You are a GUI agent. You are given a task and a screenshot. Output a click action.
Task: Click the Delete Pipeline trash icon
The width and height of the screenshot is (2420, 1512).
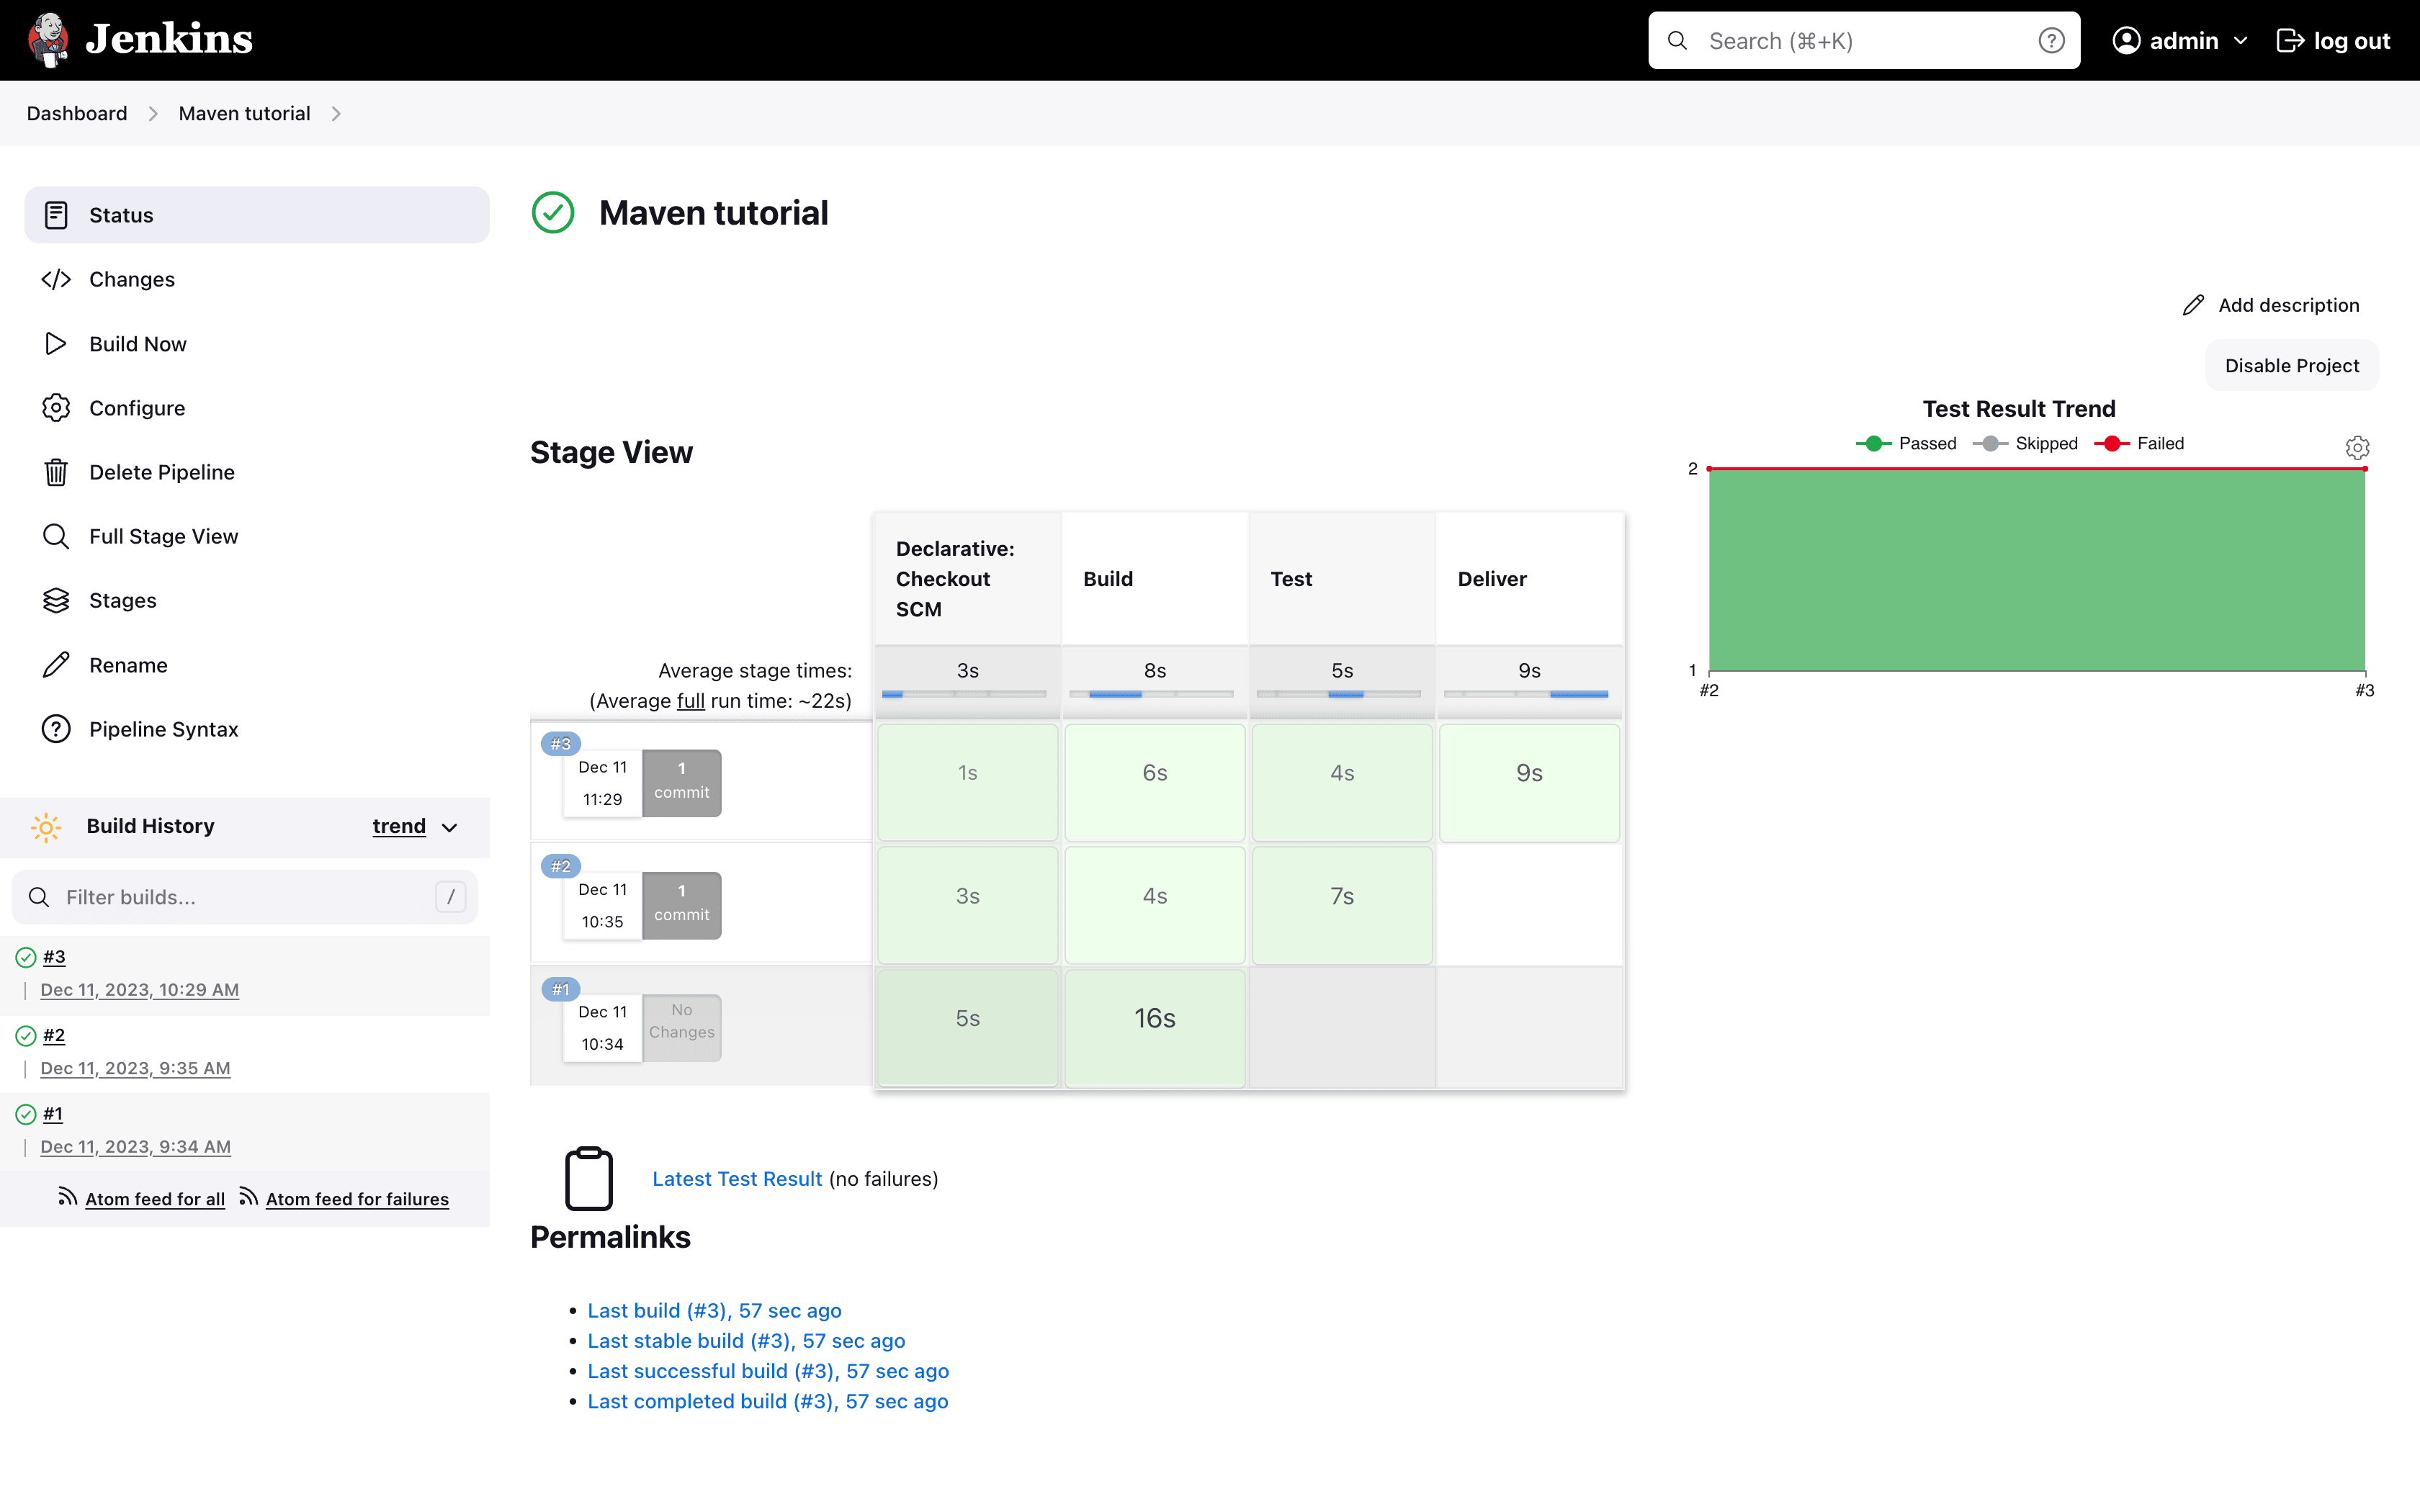pos(56,471)
